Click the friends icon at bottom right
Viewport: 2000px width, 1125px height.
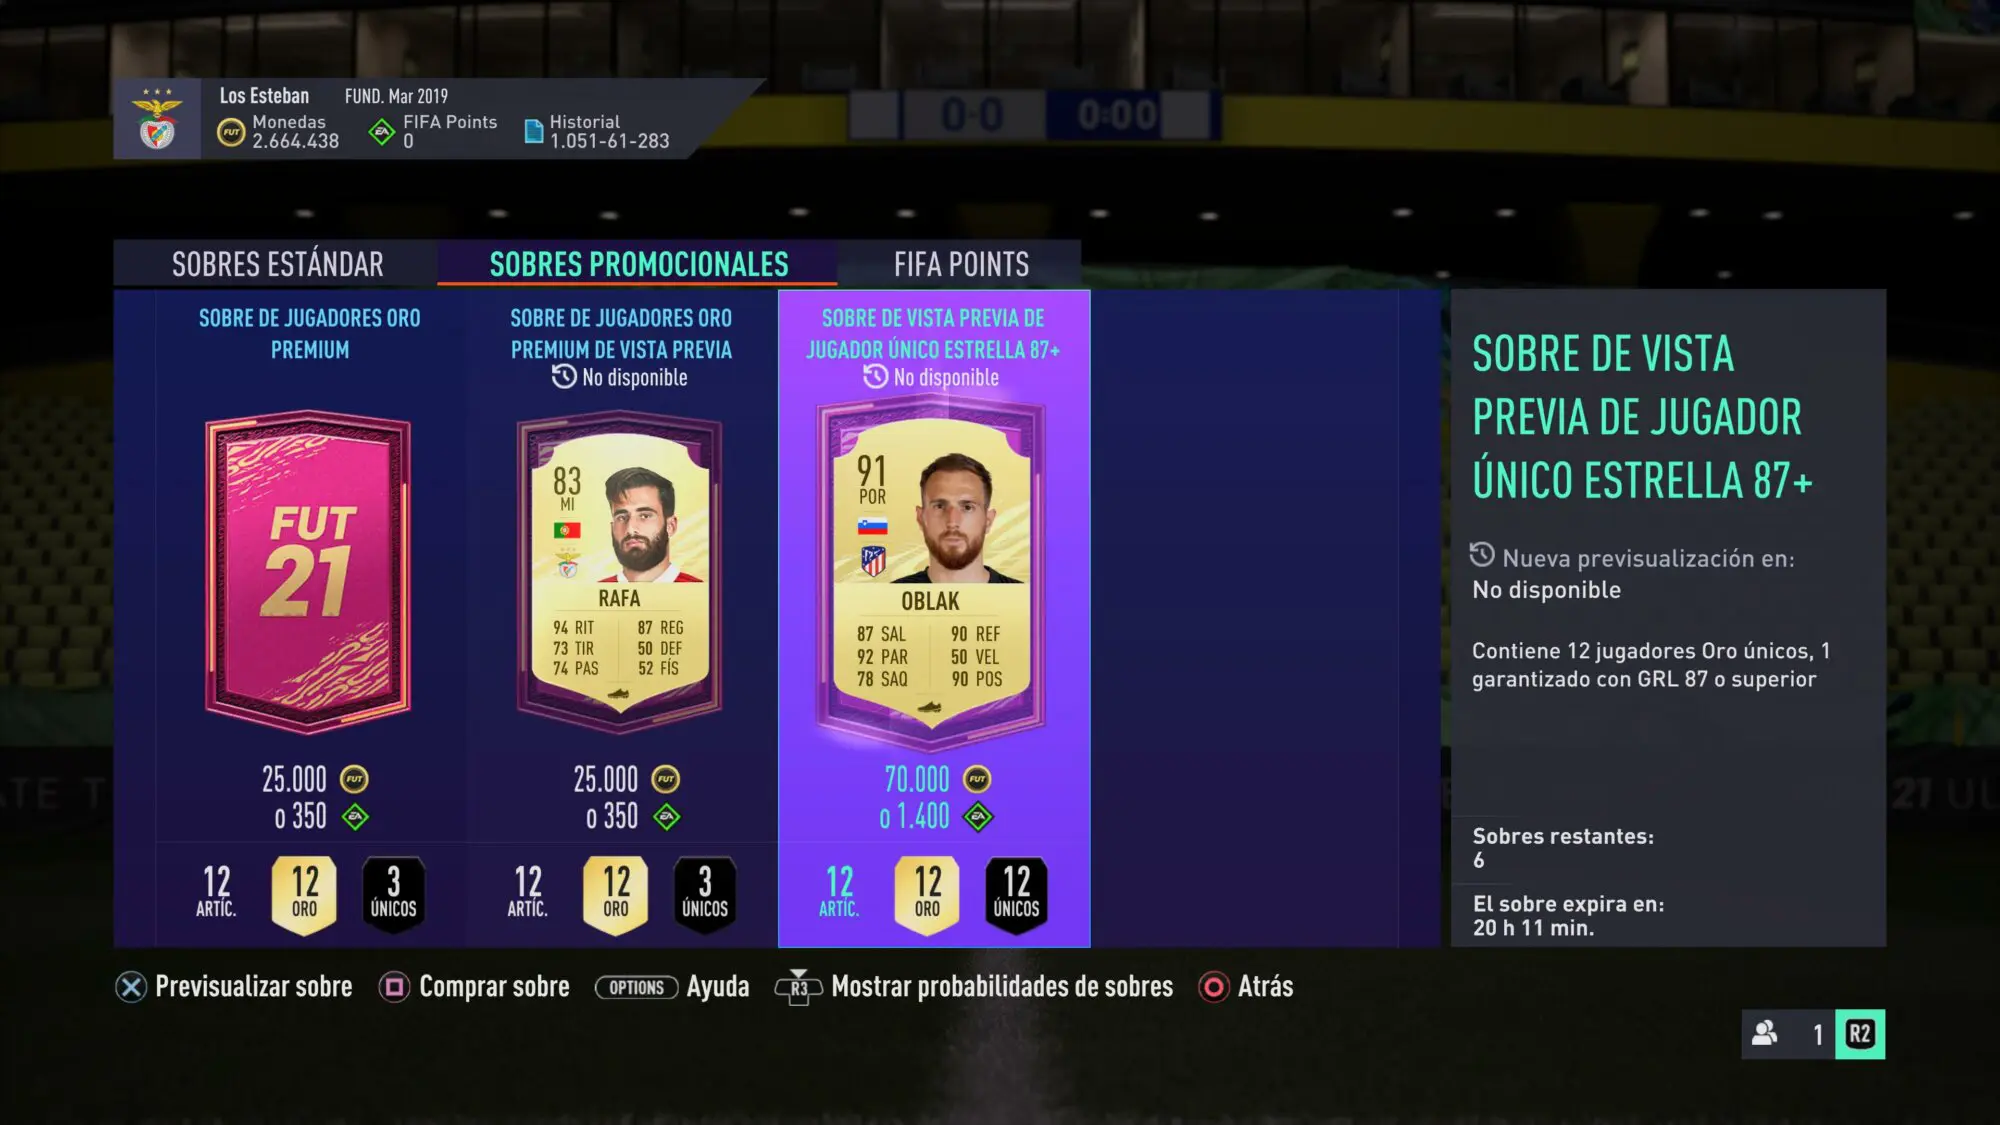point(1765,1033)
